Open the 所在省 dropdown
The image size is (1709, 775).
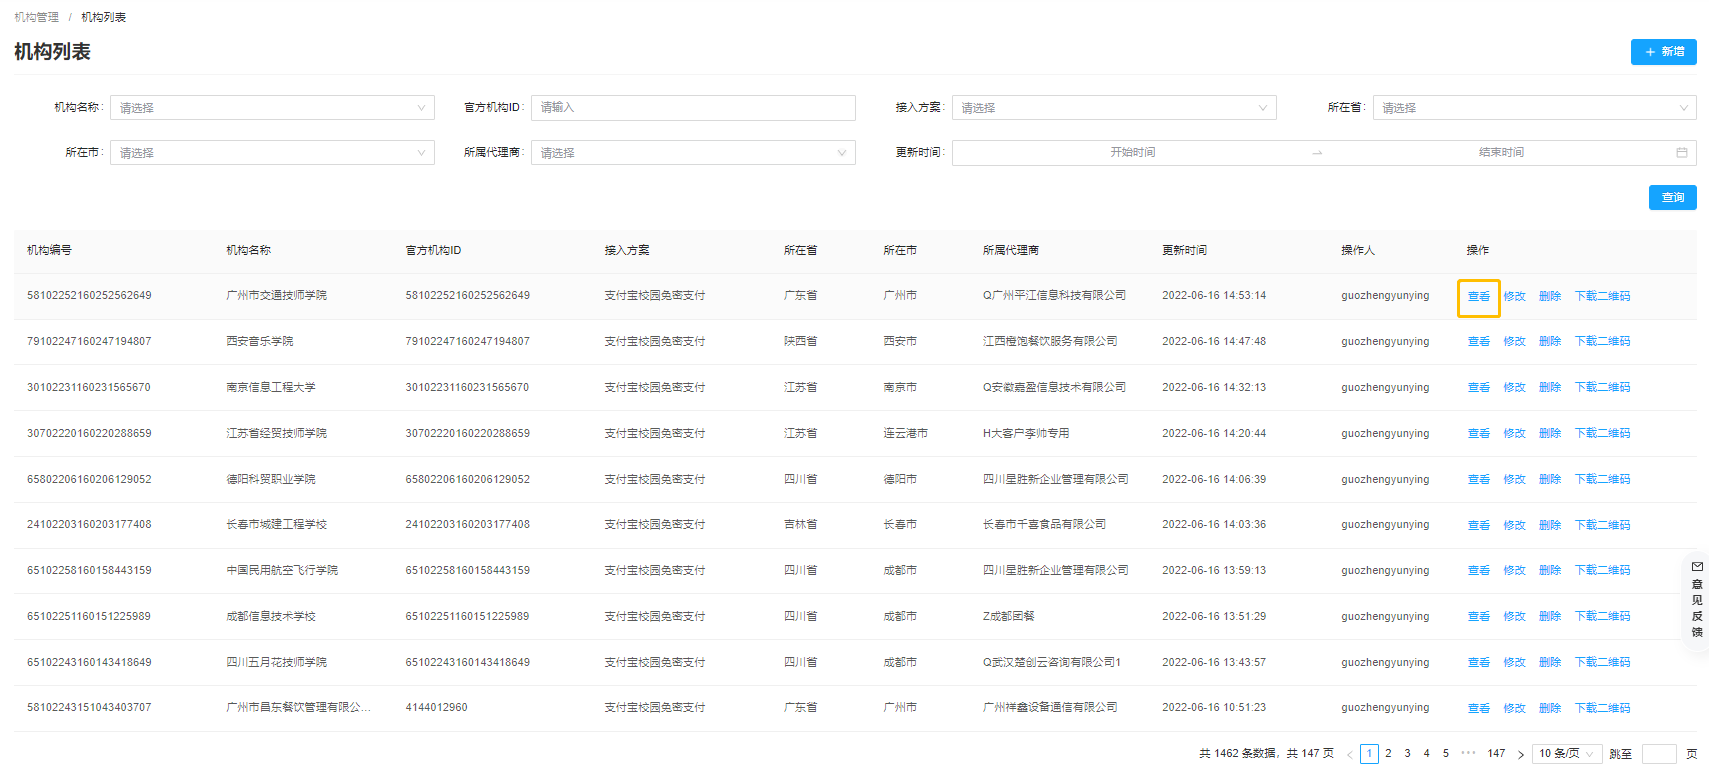(1535, 108)
